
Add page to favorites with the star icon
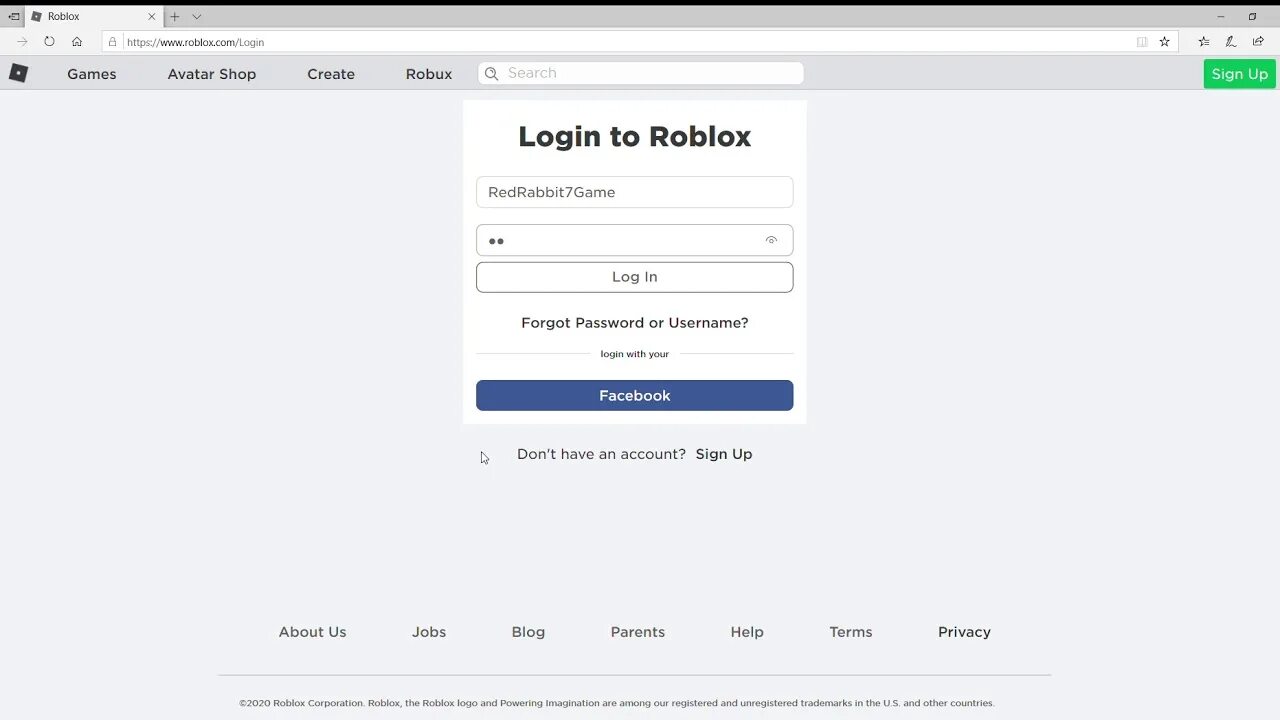tap(1164, 42)
